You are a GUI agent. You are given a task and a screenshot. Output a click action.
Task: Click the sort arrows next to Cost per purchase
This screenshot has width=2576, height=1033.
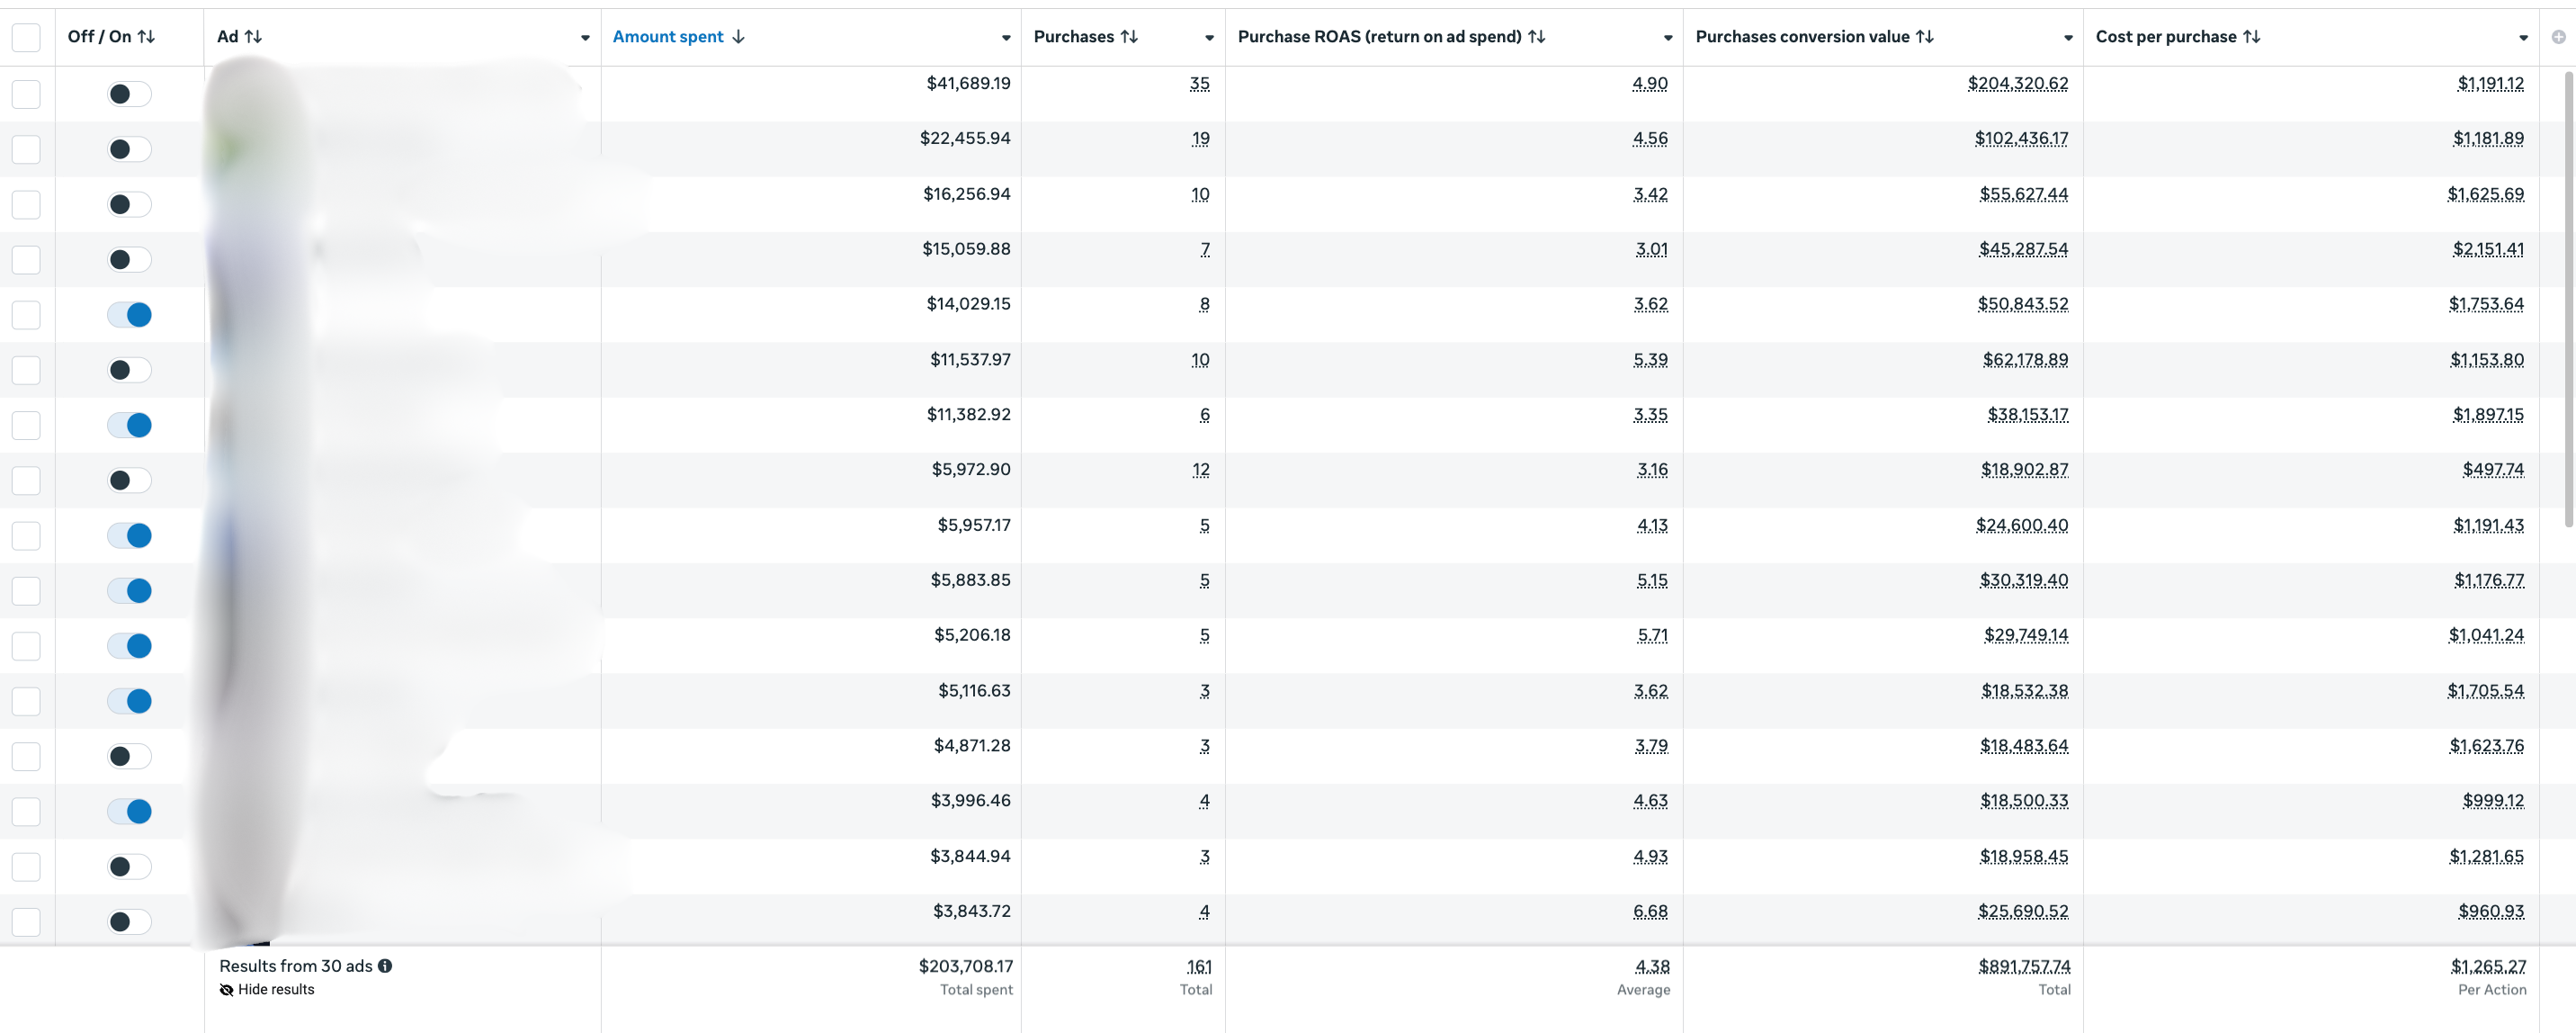2252,37
